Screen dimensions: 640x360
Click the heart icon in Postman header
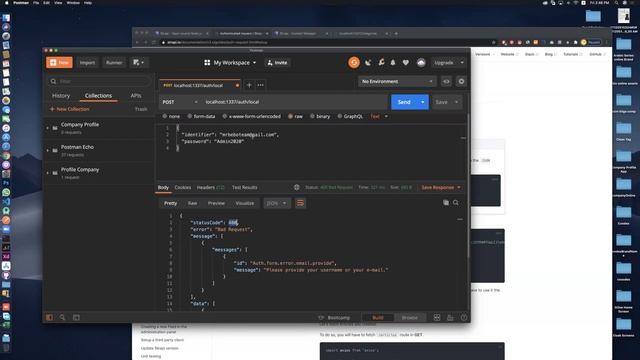(406, 62)
